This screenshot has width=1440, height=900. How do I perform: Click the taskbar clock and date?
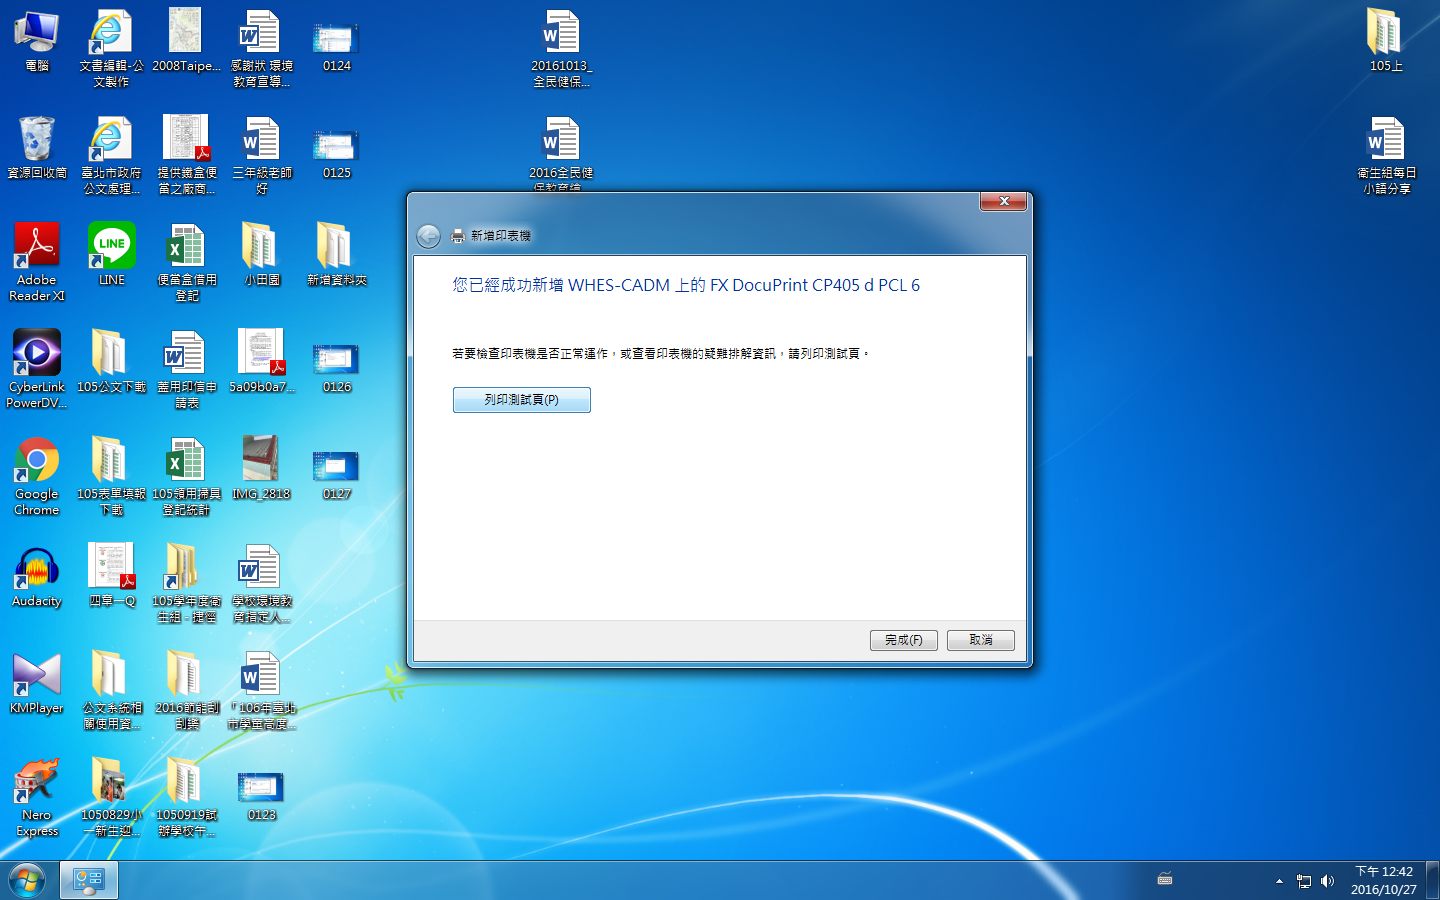(1383, 880)
